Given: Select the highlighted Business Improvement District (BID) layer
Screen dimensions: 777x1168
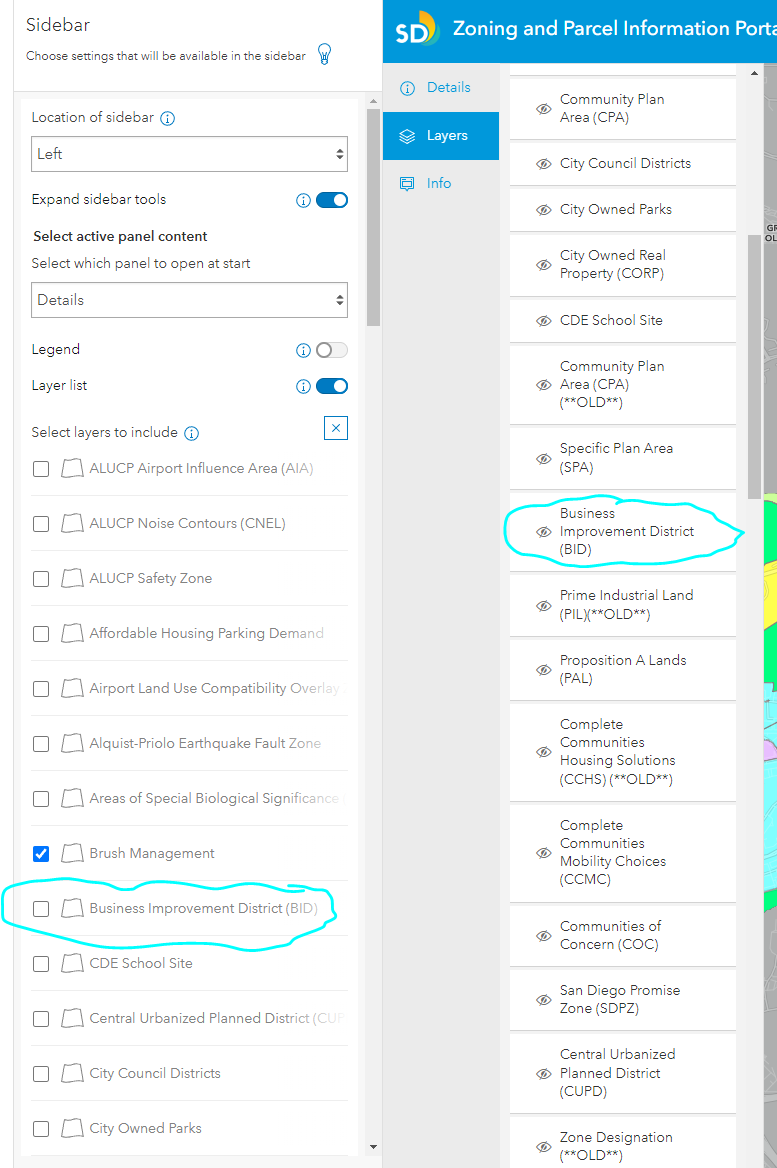Looking at the screenshot, I should pyautogui.click(x=623, y=532).
